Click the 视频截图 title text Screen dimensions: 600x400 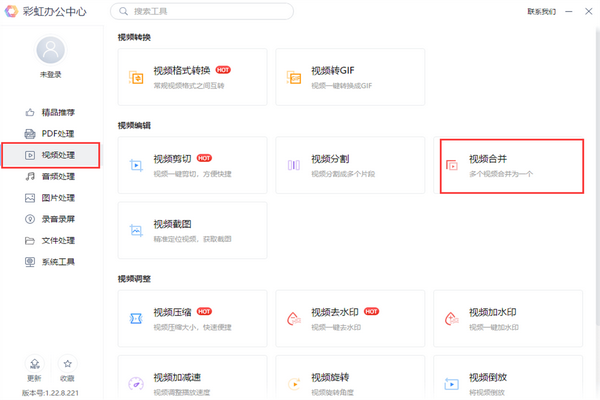pyautogui.click(x=172, y=224)
